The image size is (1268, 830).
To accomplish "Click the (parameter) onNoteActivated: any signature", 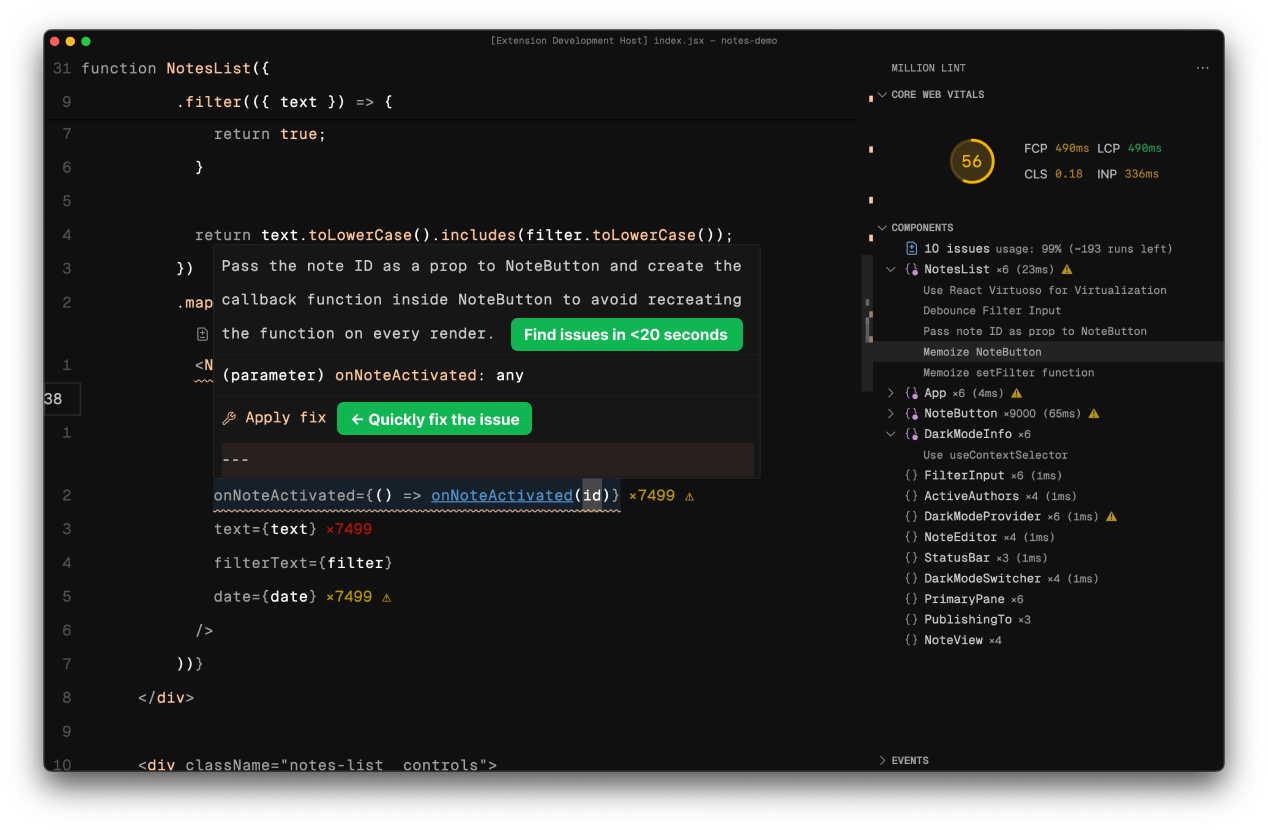I will click(373, 375).
